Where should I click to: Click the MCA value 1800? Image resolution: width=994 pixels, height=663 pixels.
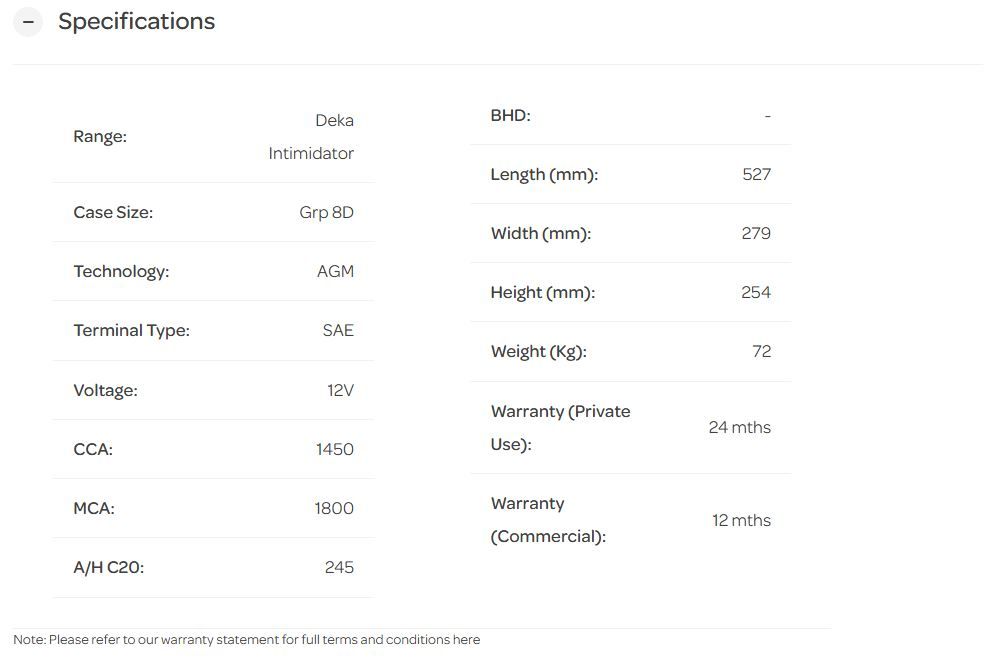[334, 508]
